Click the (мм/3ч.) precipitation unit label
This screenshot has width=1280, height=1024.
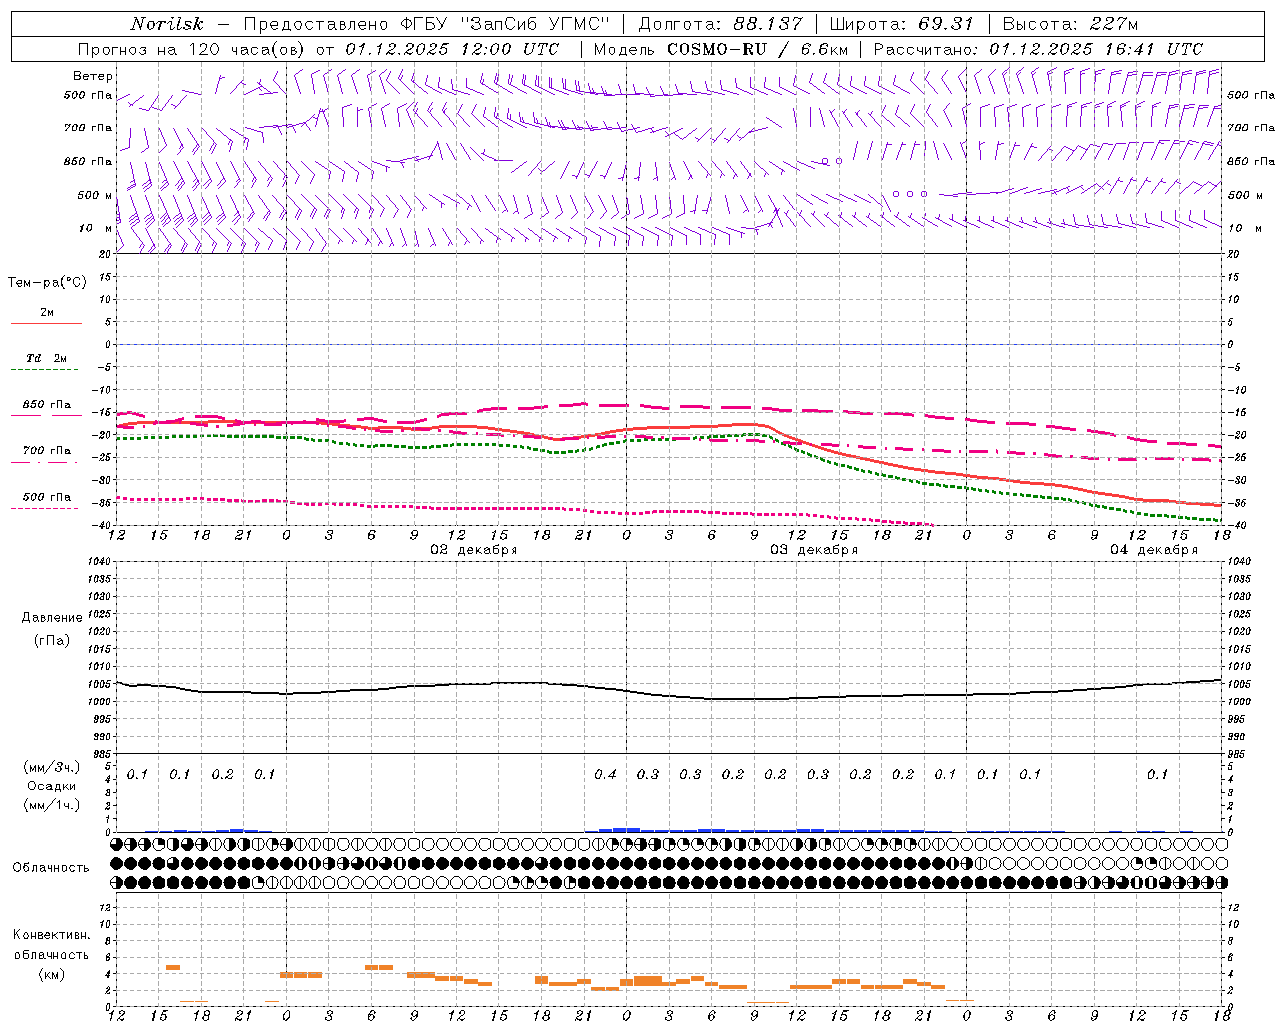(x=52, y=767)
